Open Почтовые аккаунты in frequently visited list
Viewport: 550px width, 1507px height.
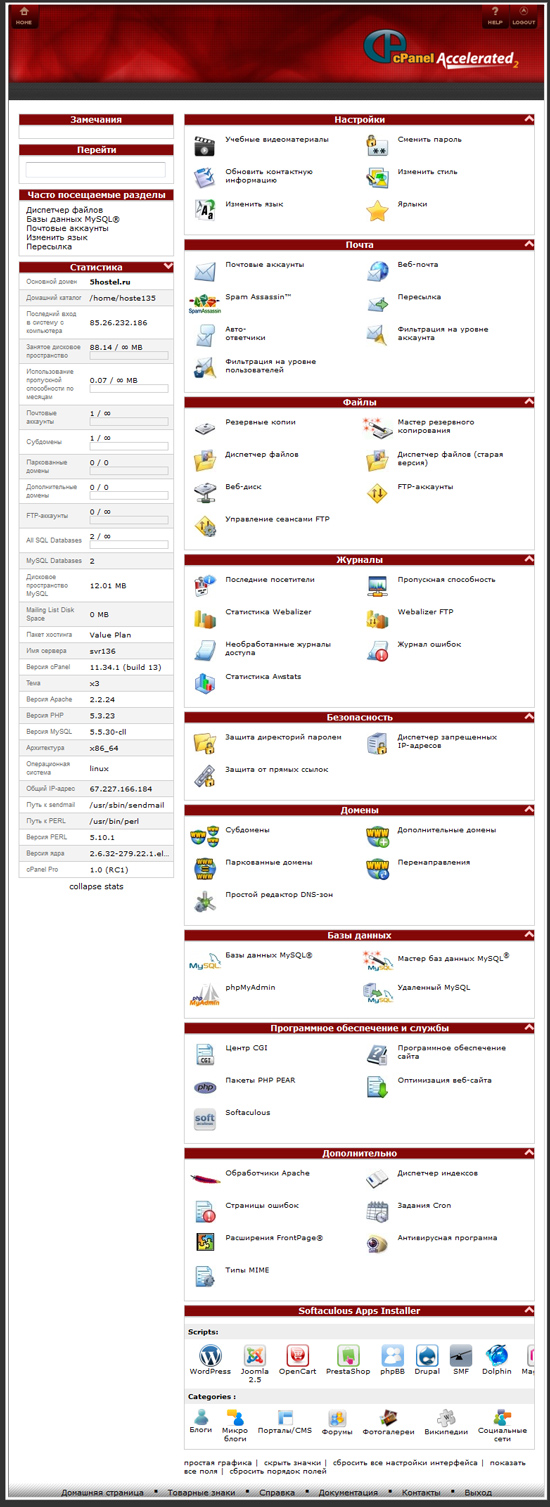67,228
